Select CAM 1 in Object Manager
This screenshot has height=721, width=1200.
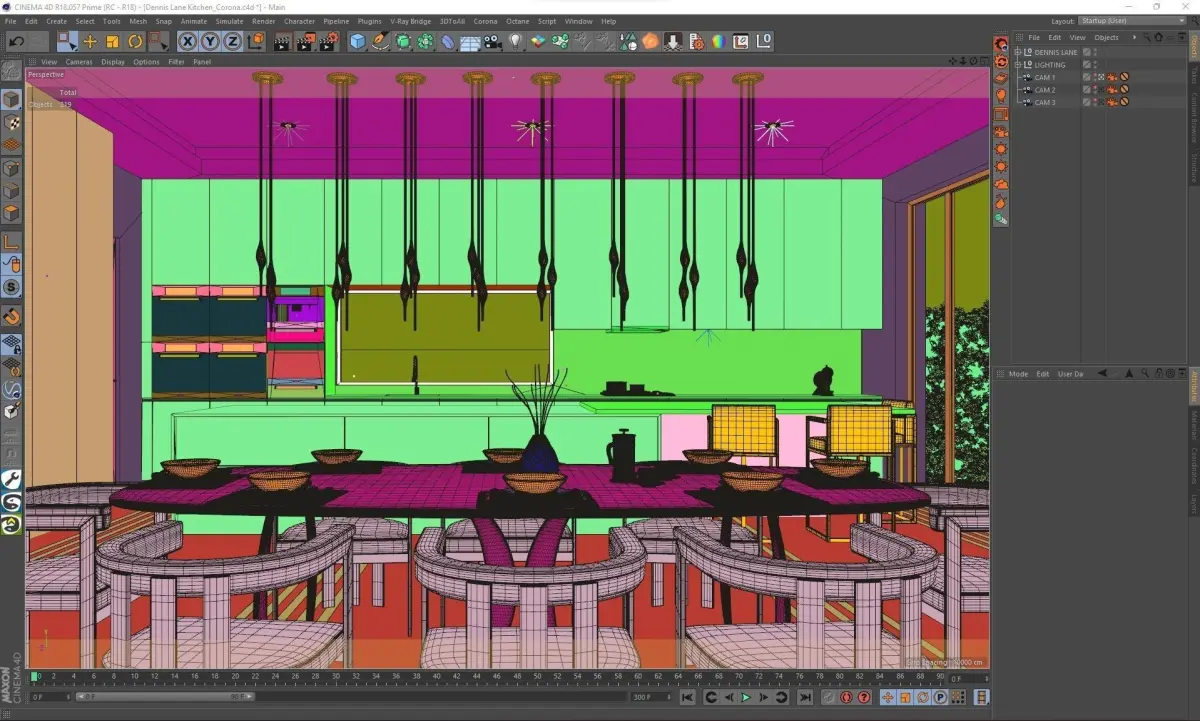(x=1045, y=77)
